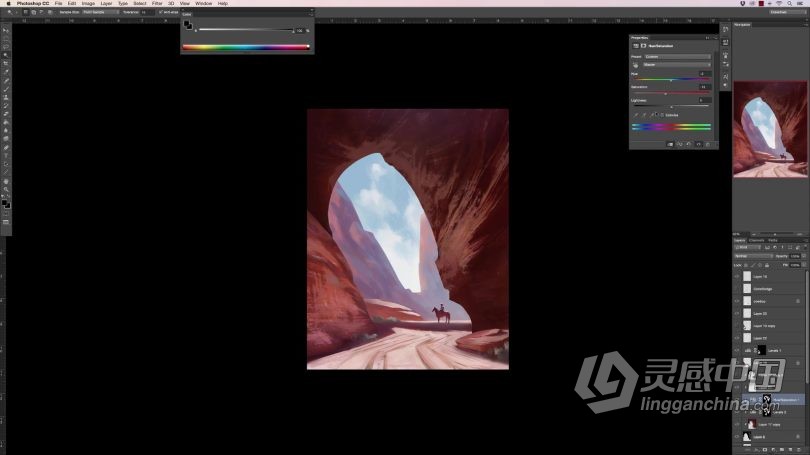
Task: Click the Add to Selection icon
Action: pyautogui.click(x=34, y=11)
